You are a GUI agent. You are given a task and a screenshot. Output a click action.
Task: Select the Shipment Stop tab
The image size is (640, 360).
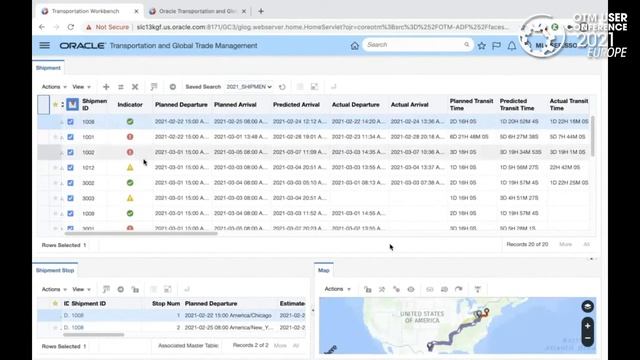[x=55, y=270]
